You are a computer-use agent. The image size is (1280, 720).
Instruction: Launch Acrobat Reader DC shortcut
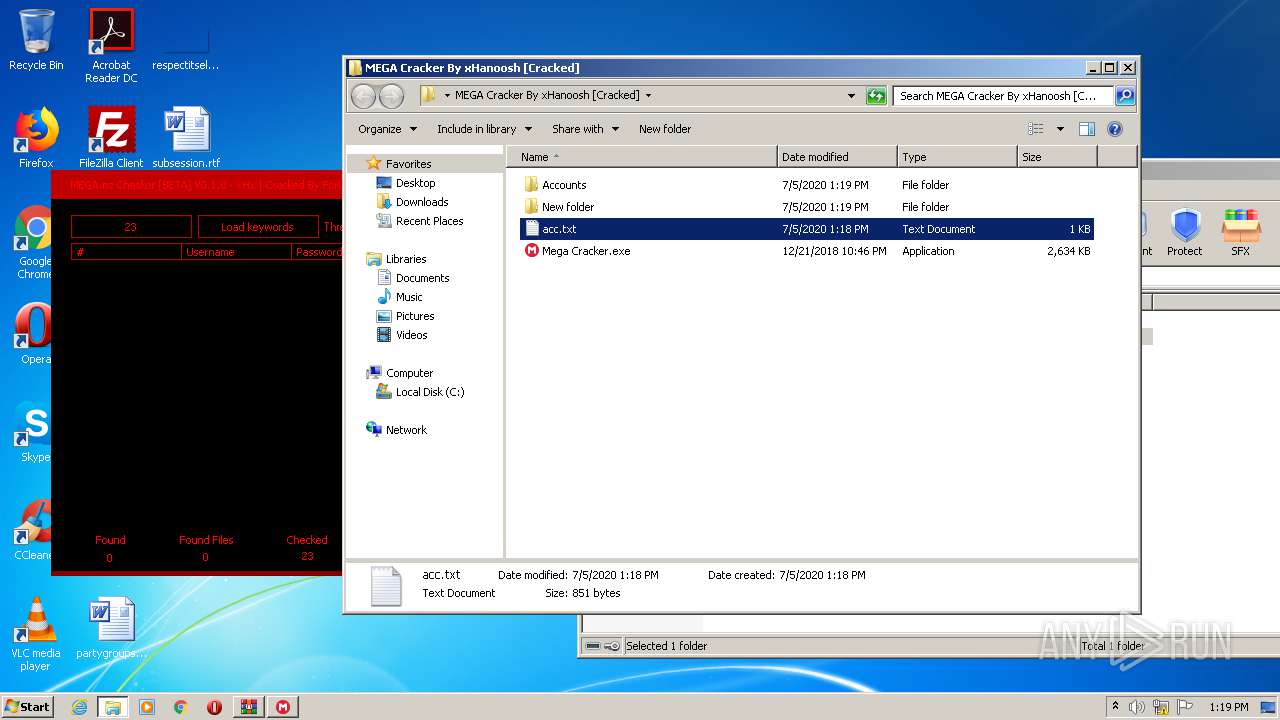tap(111, 46)
